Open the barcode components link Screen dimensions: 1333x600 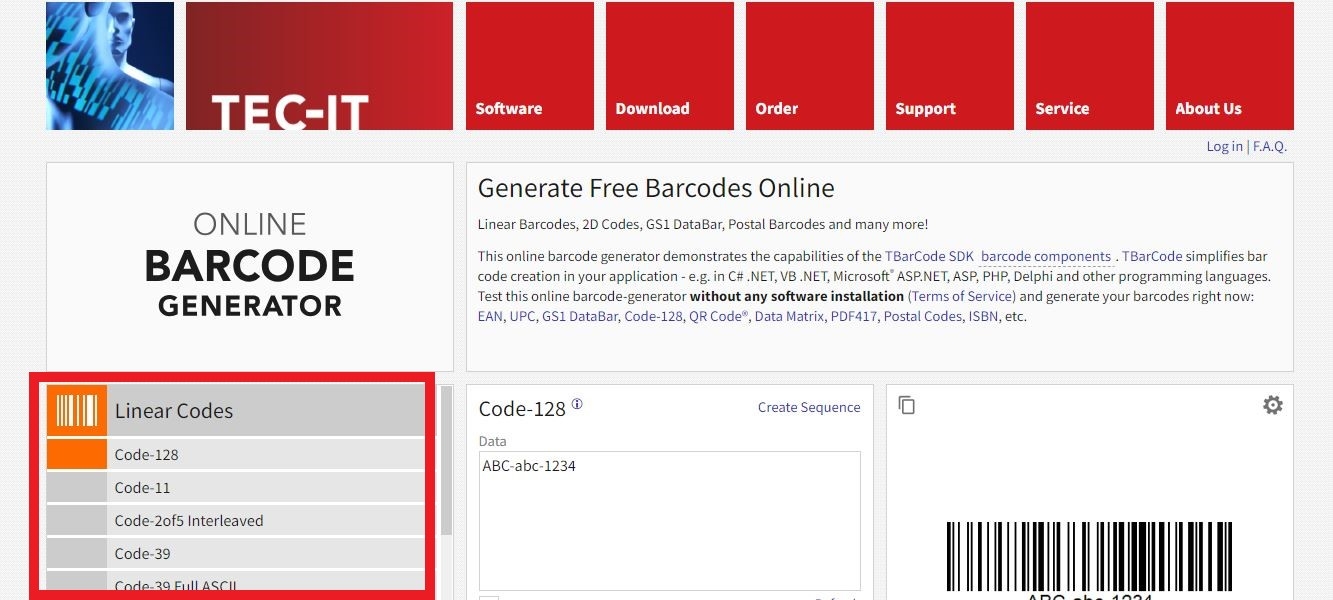[x=1046, y=256]
